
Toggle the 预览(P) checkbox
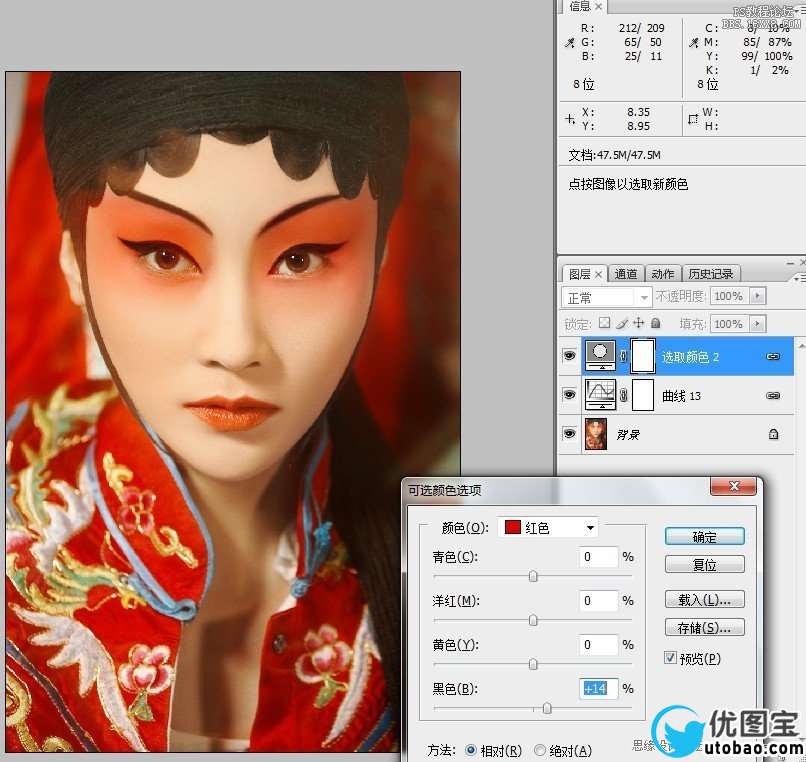tap(670, 658)
